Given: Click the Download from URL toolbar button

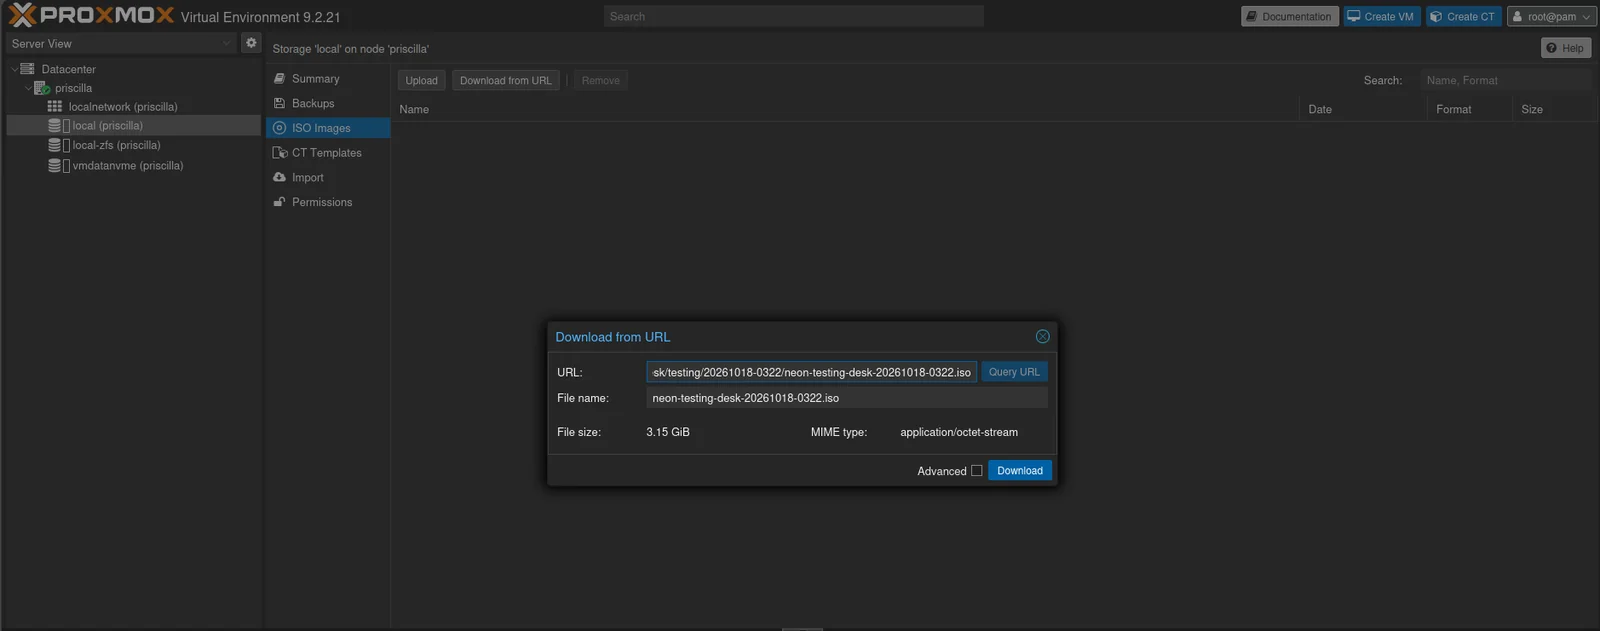Looking at the screenshot, I should [505, 80].
